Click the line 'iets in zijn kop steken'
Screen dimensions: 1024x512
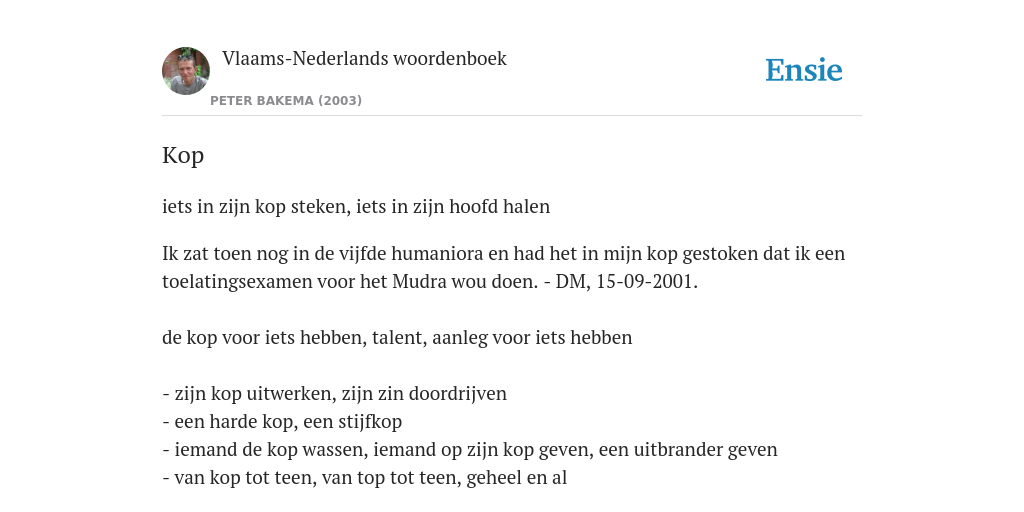point(356,206)
